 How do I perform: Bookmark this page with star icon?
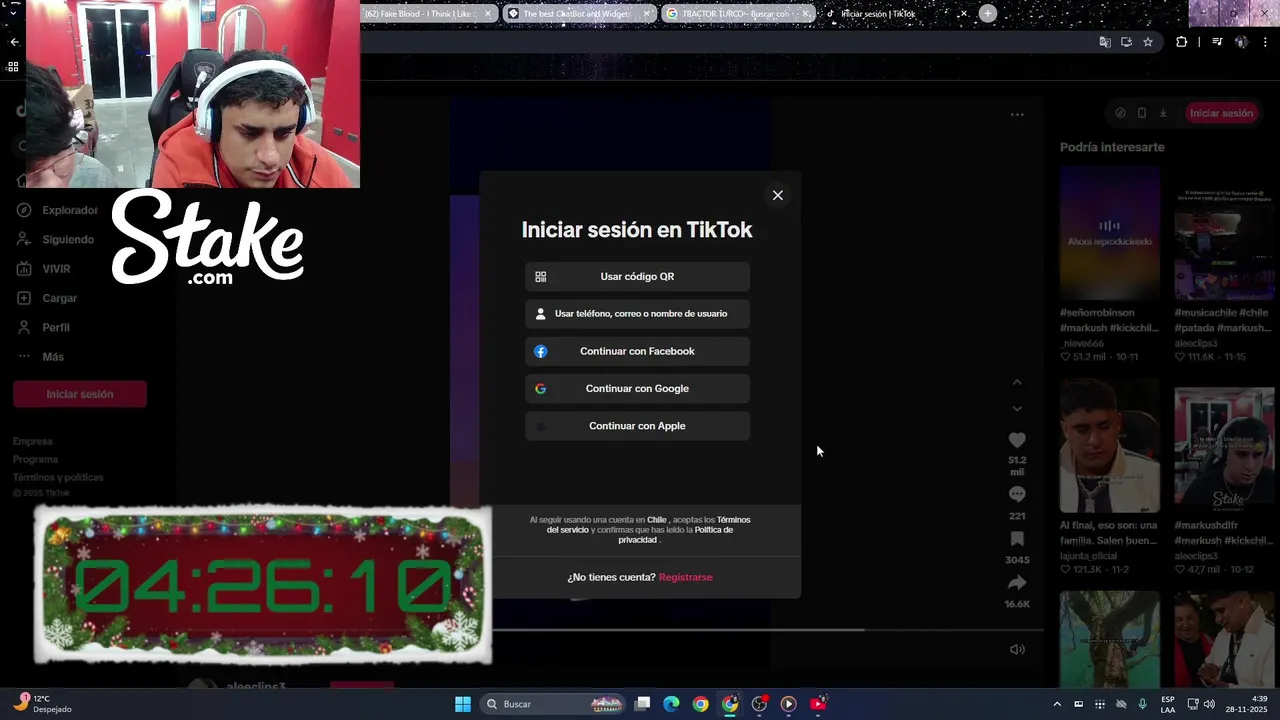(1148, 42)
